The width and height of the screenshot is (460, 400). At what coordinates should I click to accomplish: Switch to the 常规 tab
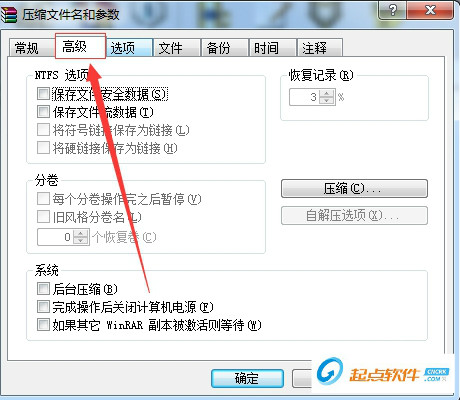32,48
